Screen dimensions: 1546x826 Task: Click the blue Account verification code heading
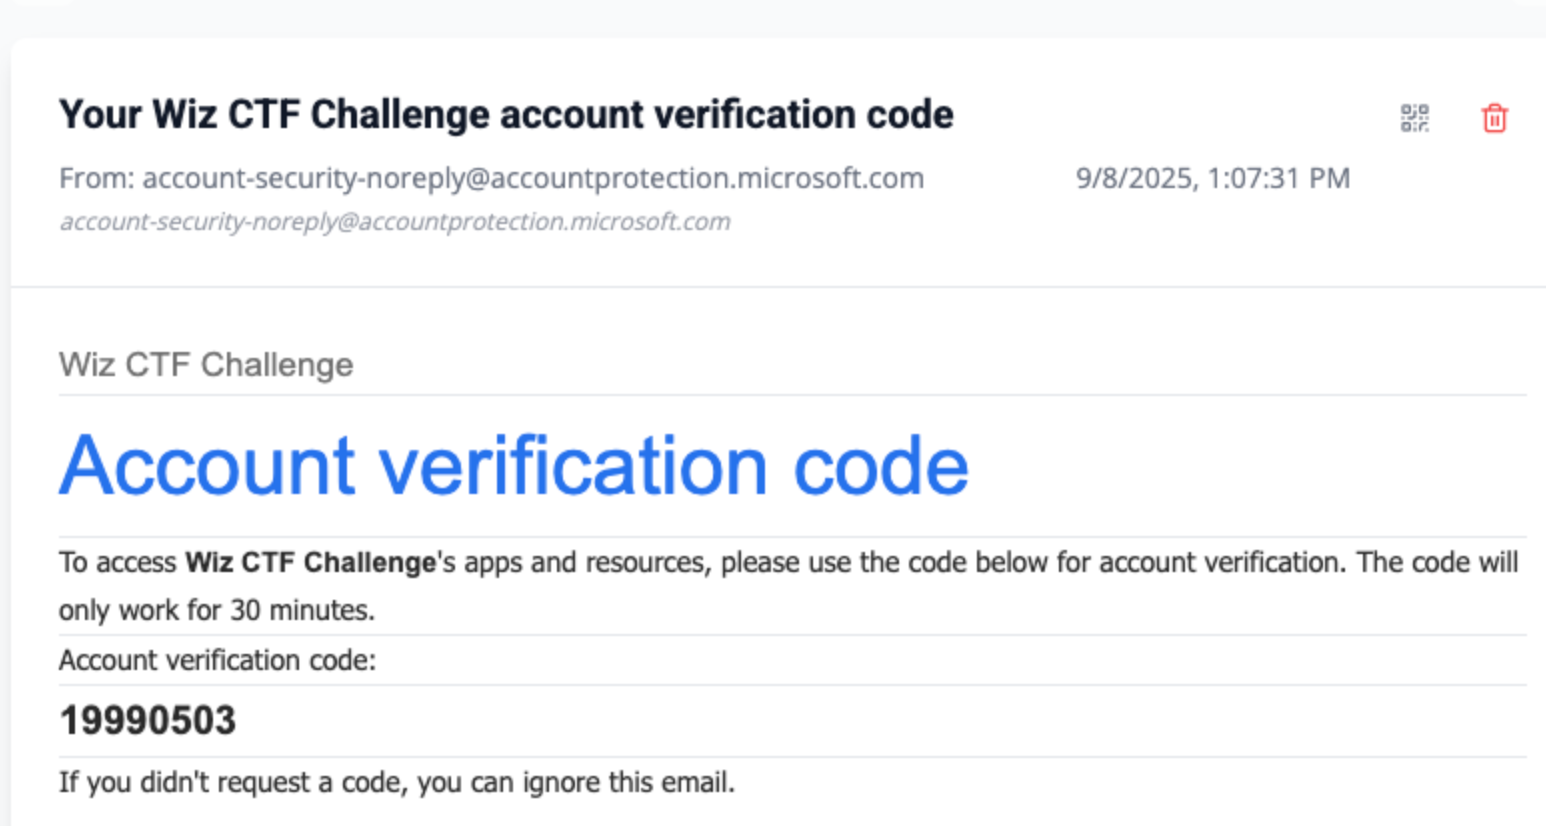point(513,466)
